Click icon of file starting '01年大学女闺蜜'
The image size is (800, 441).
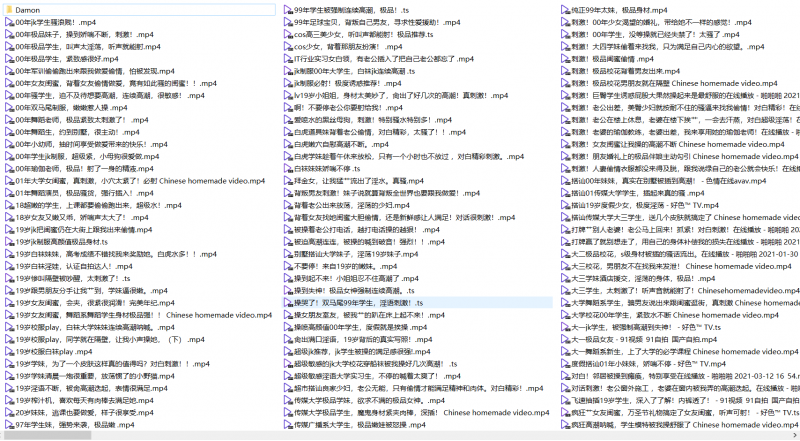coord(8,181)
